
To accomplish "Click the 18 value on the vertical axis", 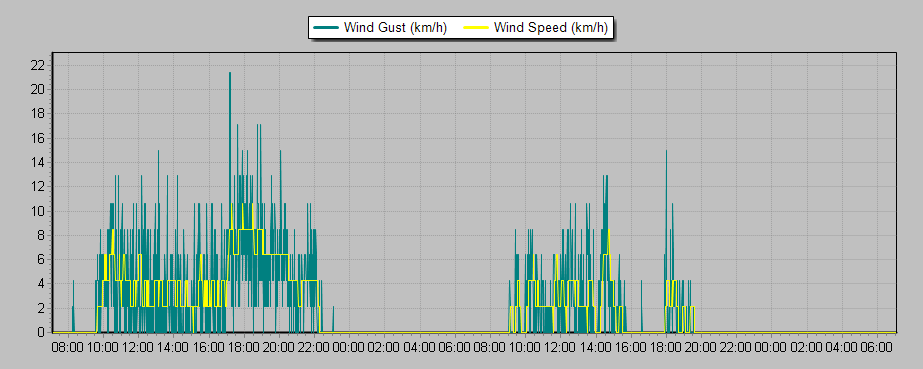I will point(38,114).
